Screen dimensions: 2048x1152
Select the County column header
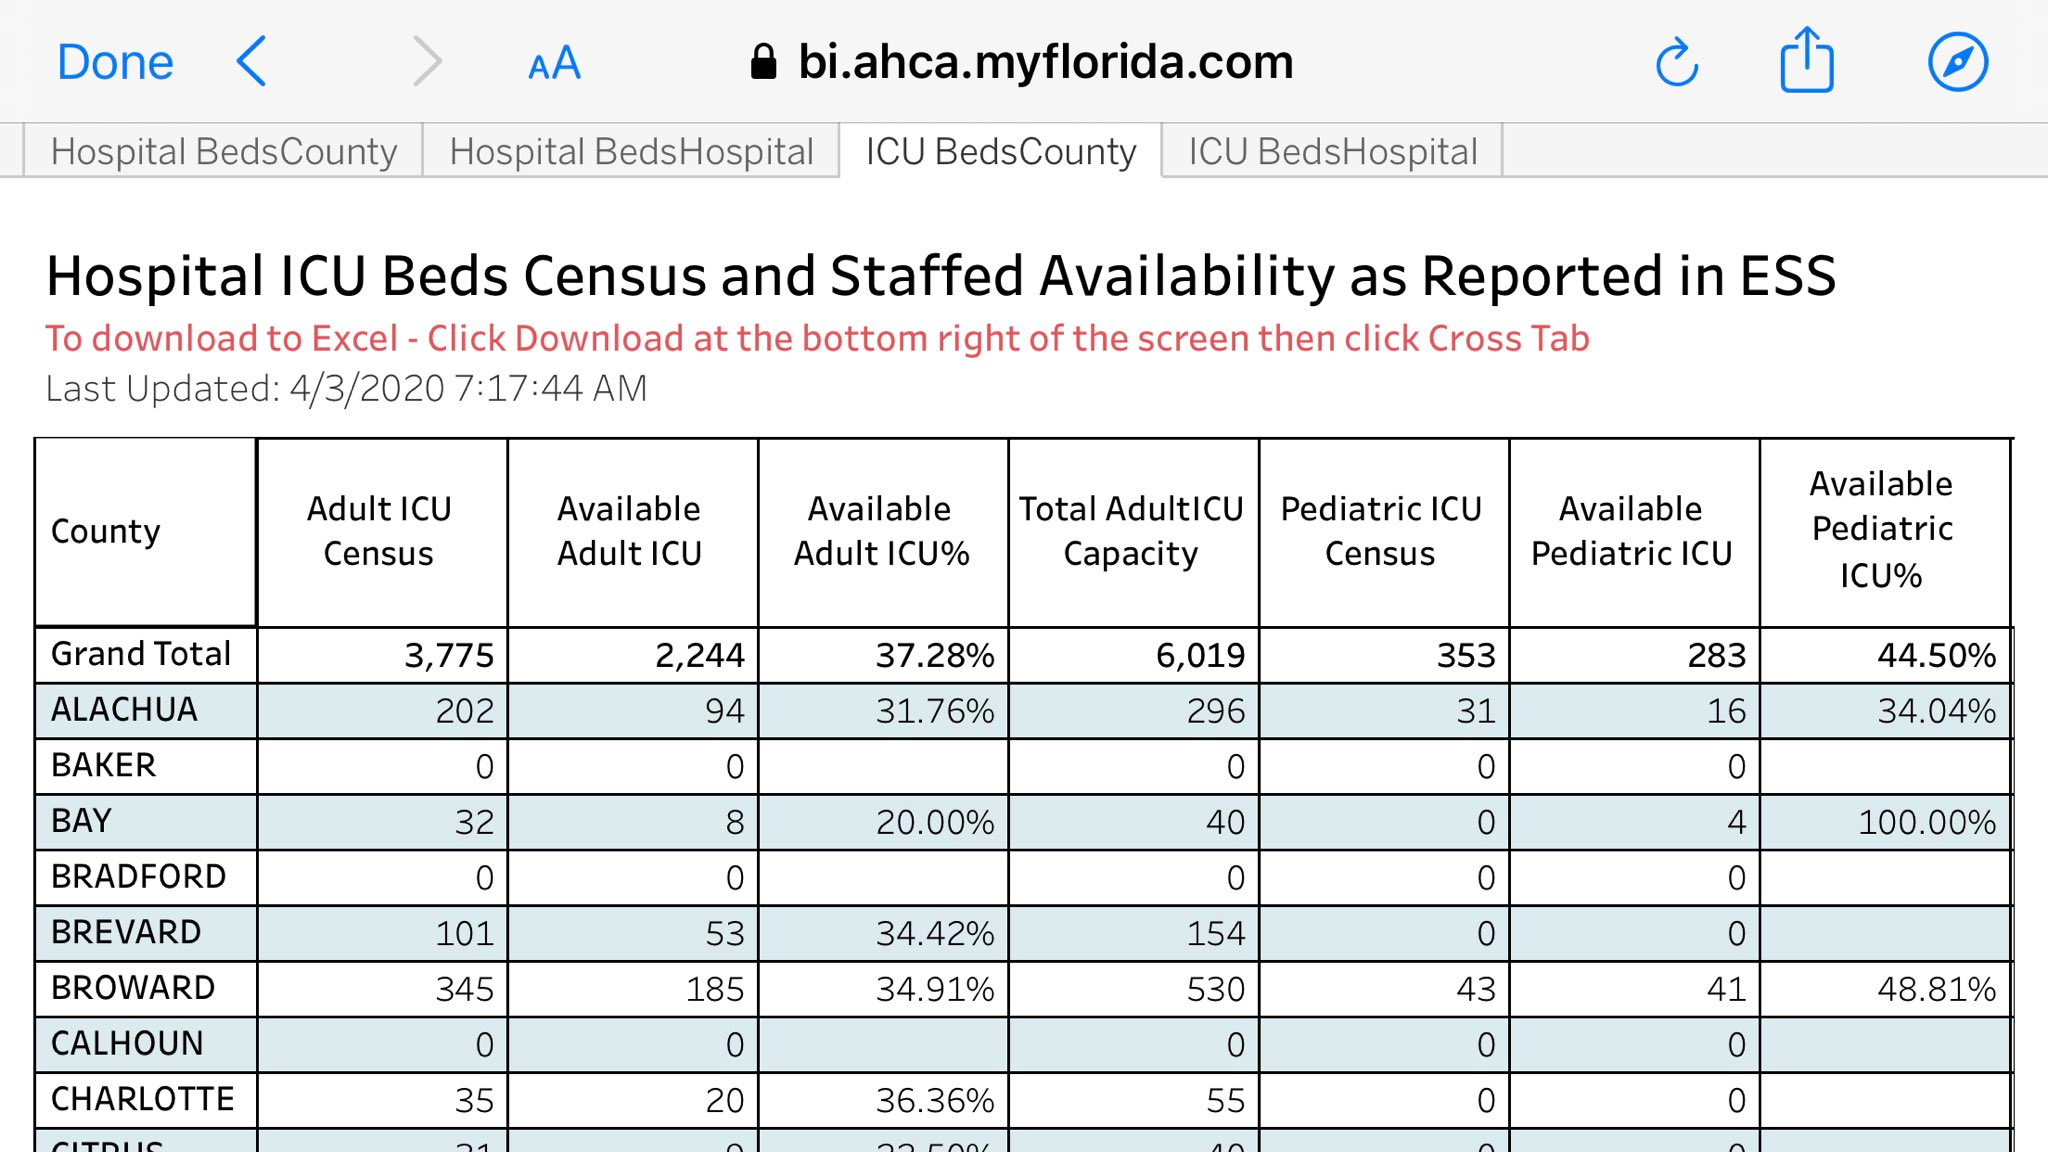(x=106, y=531)
